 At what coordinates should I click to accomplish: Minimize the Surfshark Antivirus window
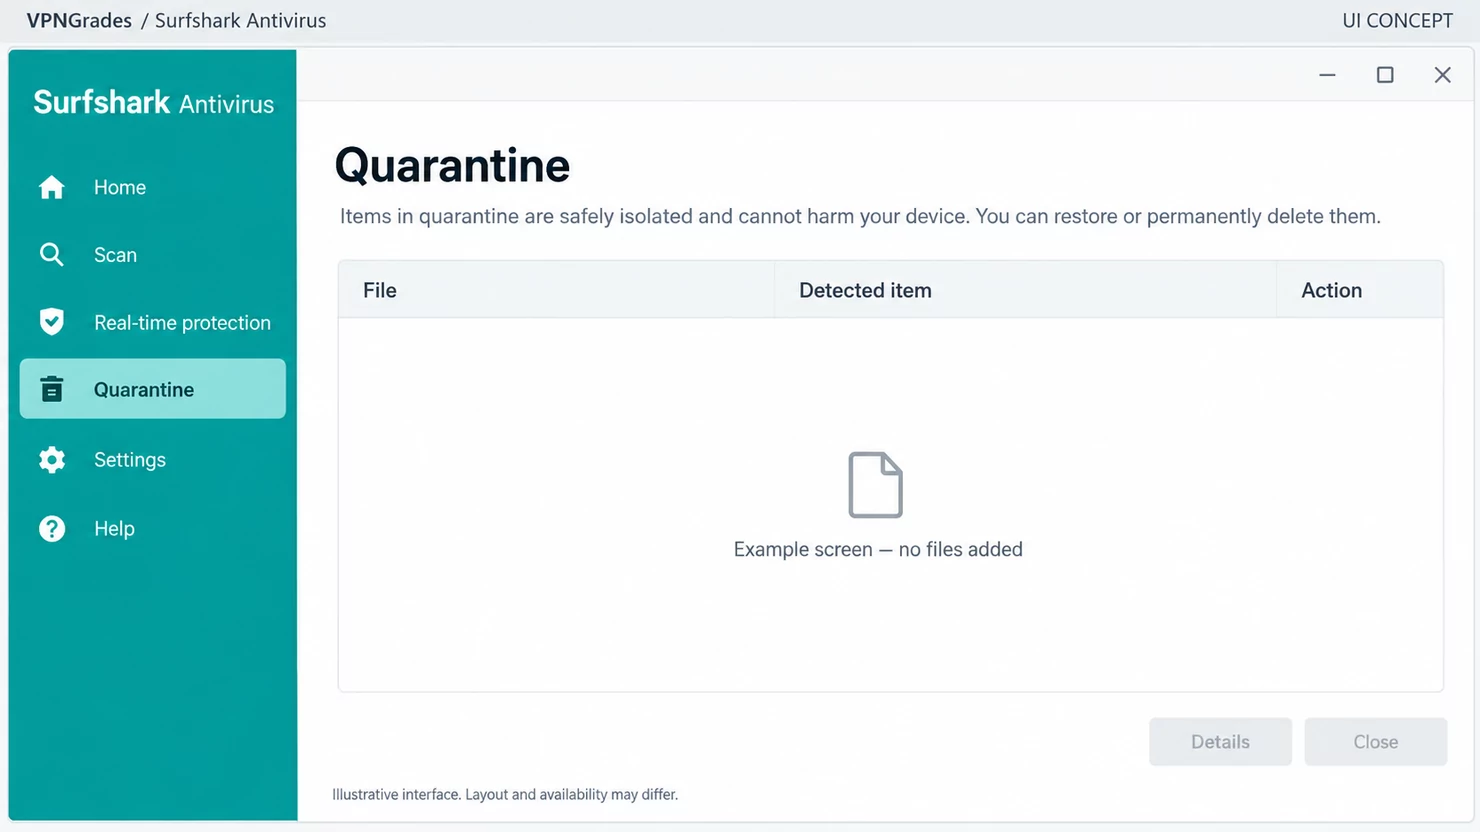click(1327, 75)
